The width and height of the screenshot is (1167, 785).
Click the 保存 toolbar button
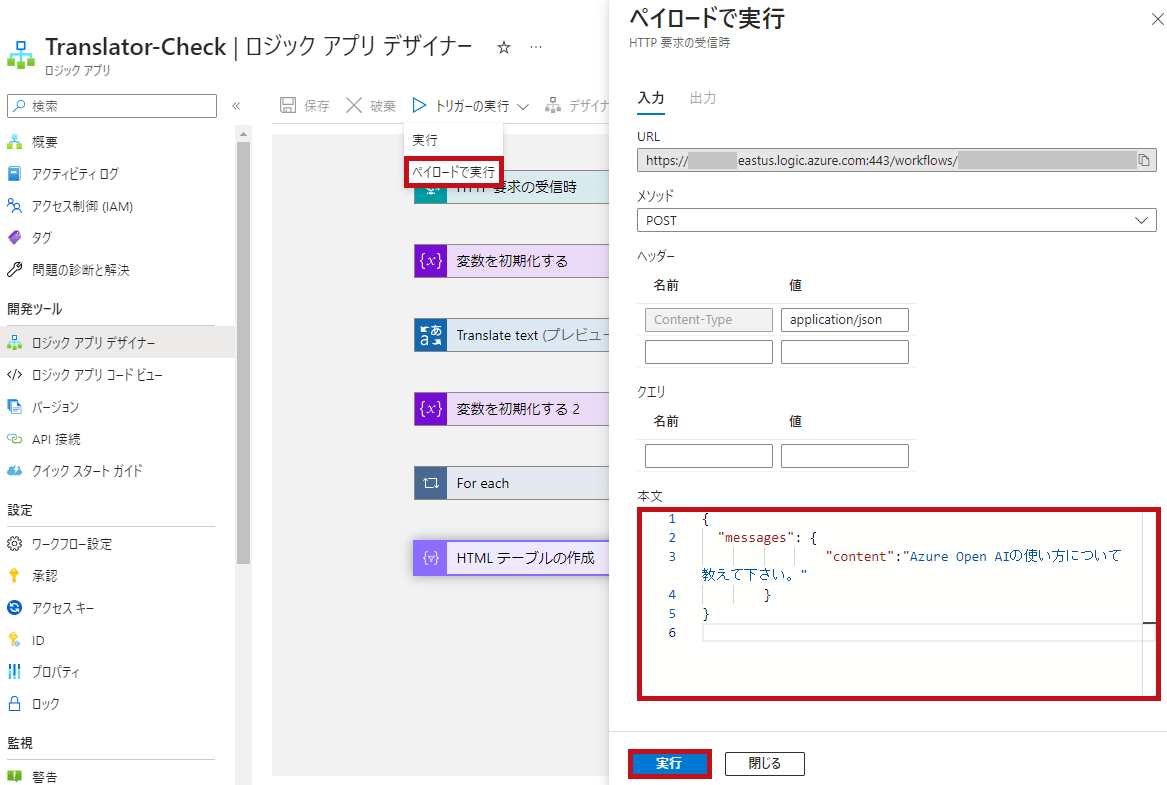(304, 106)
